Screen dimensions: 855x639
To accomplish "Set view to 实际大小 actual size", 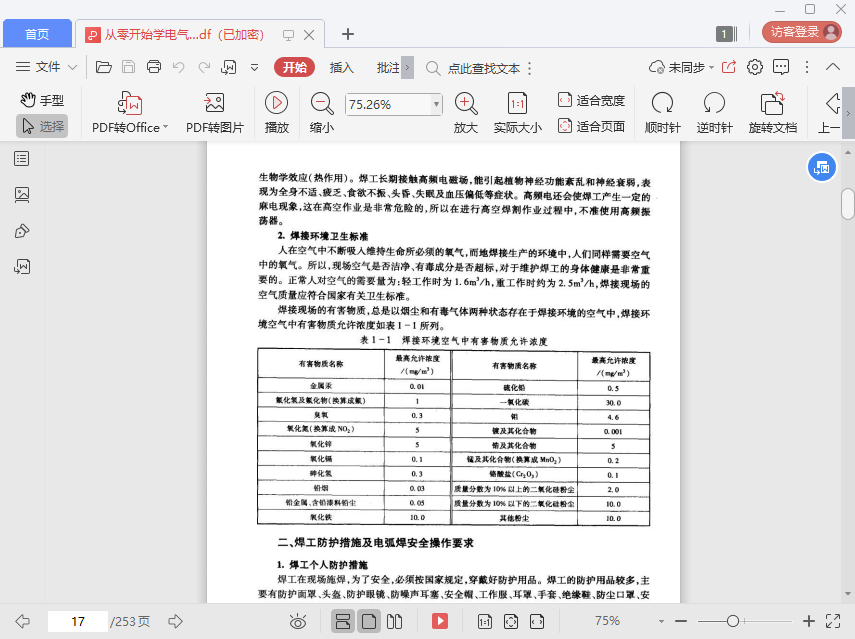I will click(517, 113).
